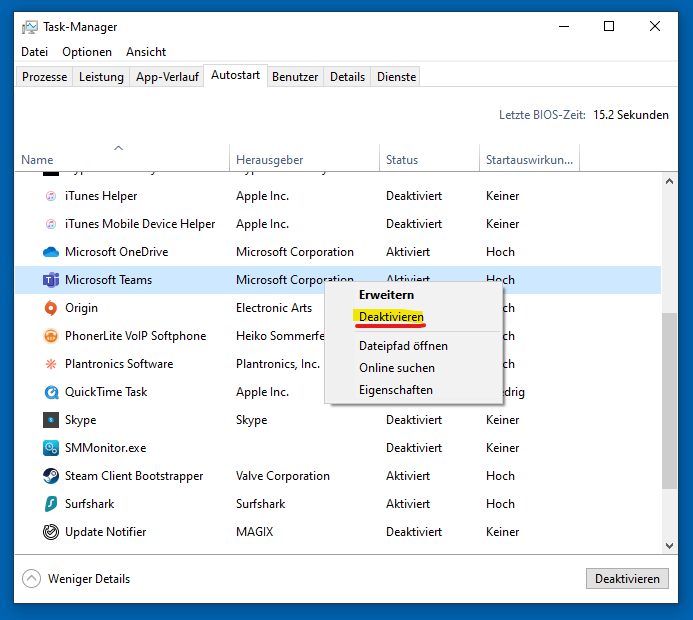Image resolution: width=693 pixels, height=620 pixels.
Task: Switch to the Details tab
Action: click(347, 77)
